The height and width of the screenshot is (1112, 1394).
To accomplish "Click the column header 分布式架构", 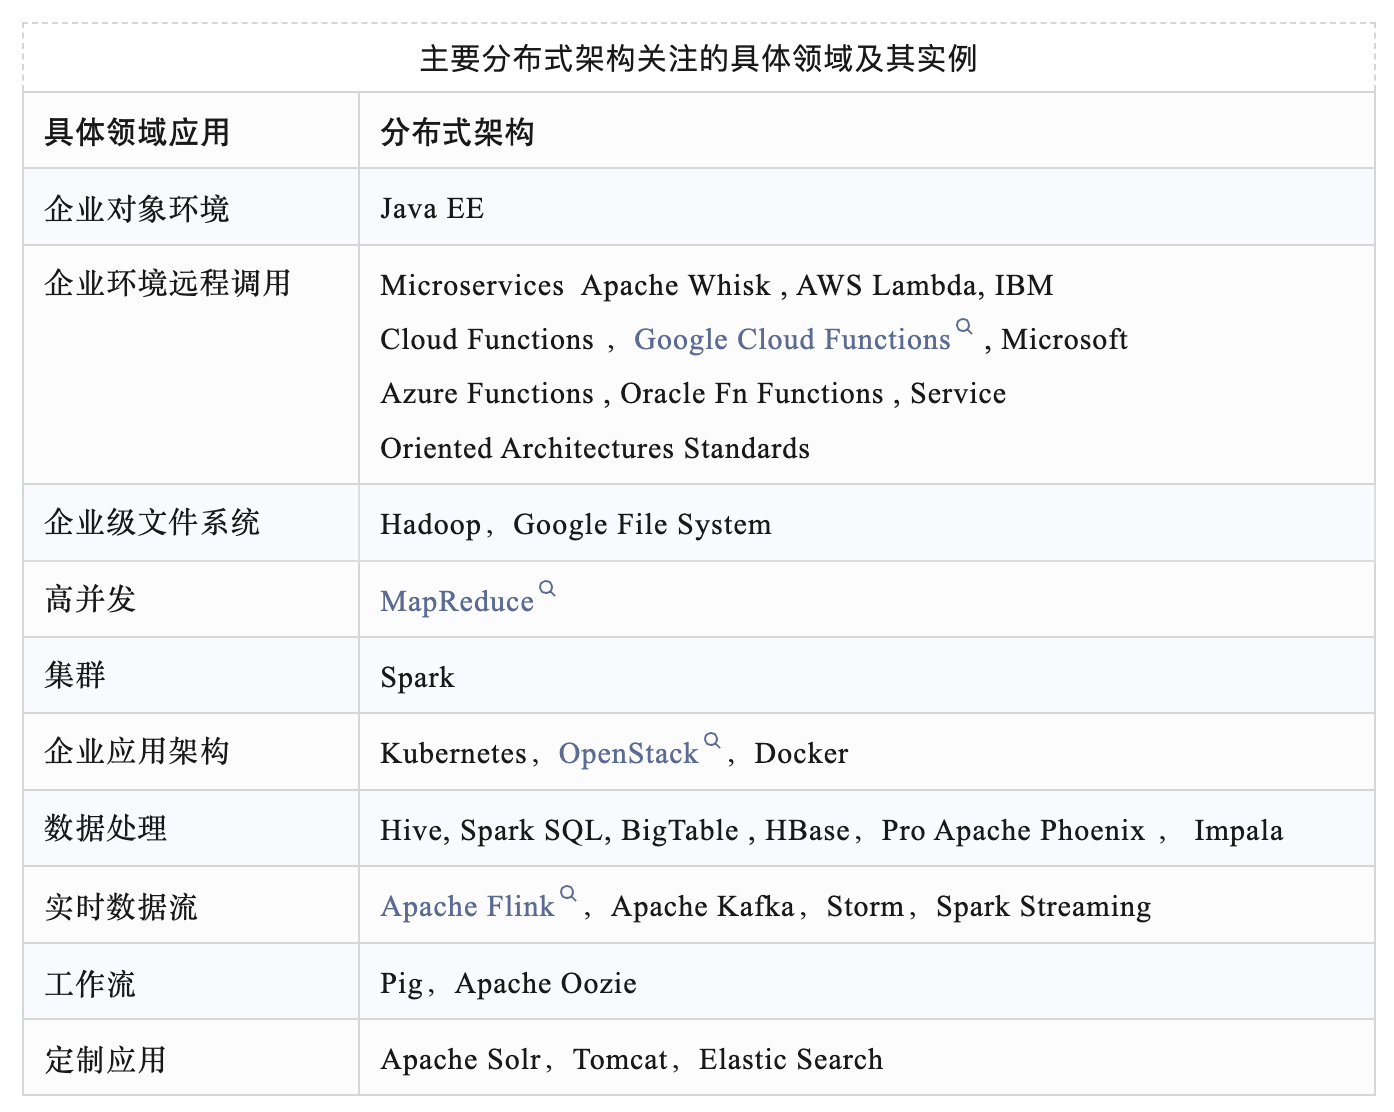I will click(x=867, y=131).
